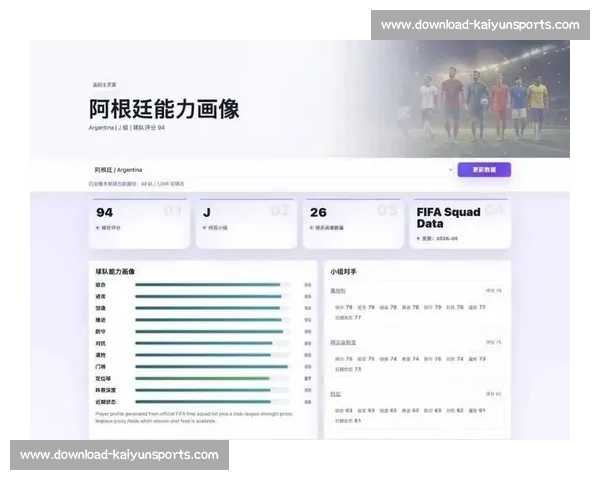The width and height of the screenshot is (600, 480).
Task: Click the squad count line below the selector
Action: tap(137, 184)
